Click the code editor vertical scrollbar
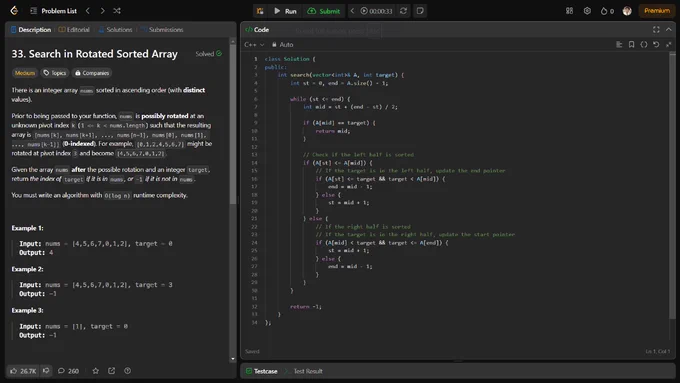The image size is (680, 383). coord(672,187)
